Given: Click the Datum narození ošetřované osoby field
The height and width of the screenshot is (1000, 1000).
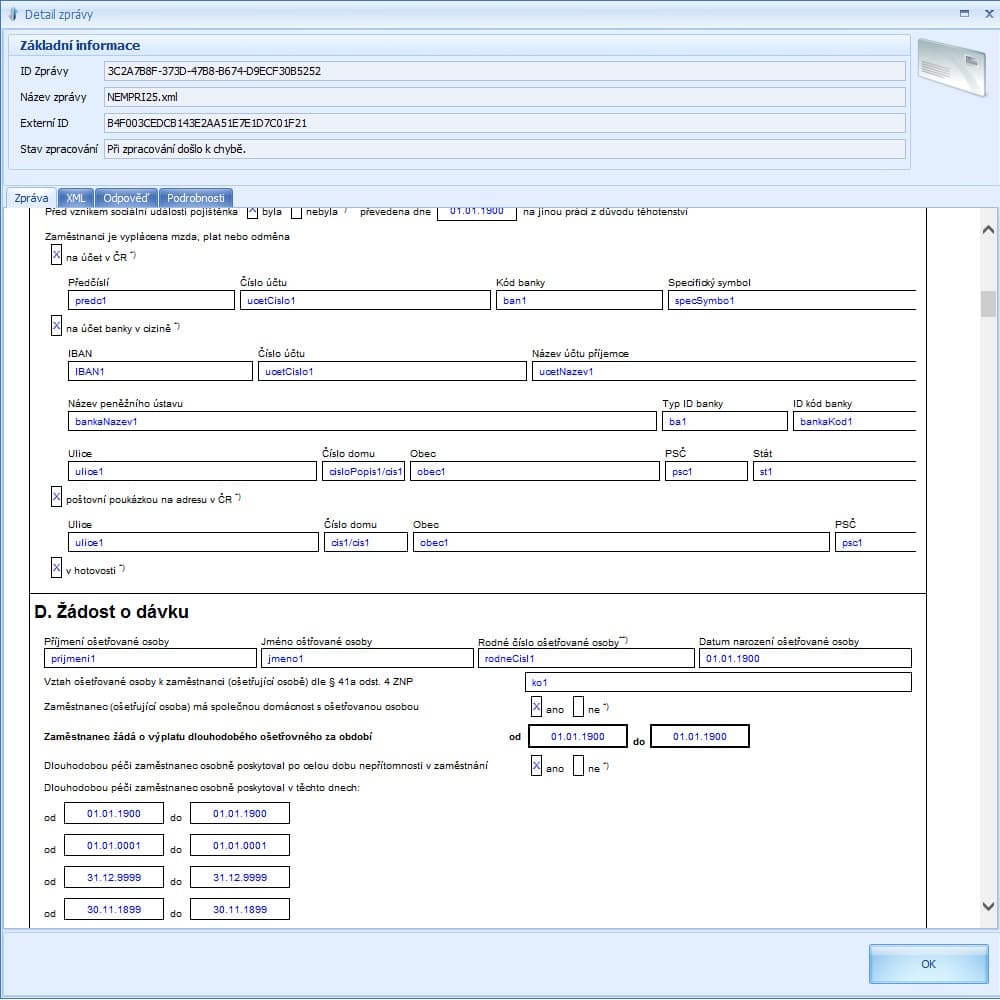Looking at the screenshot, I should tap(805, 658).
